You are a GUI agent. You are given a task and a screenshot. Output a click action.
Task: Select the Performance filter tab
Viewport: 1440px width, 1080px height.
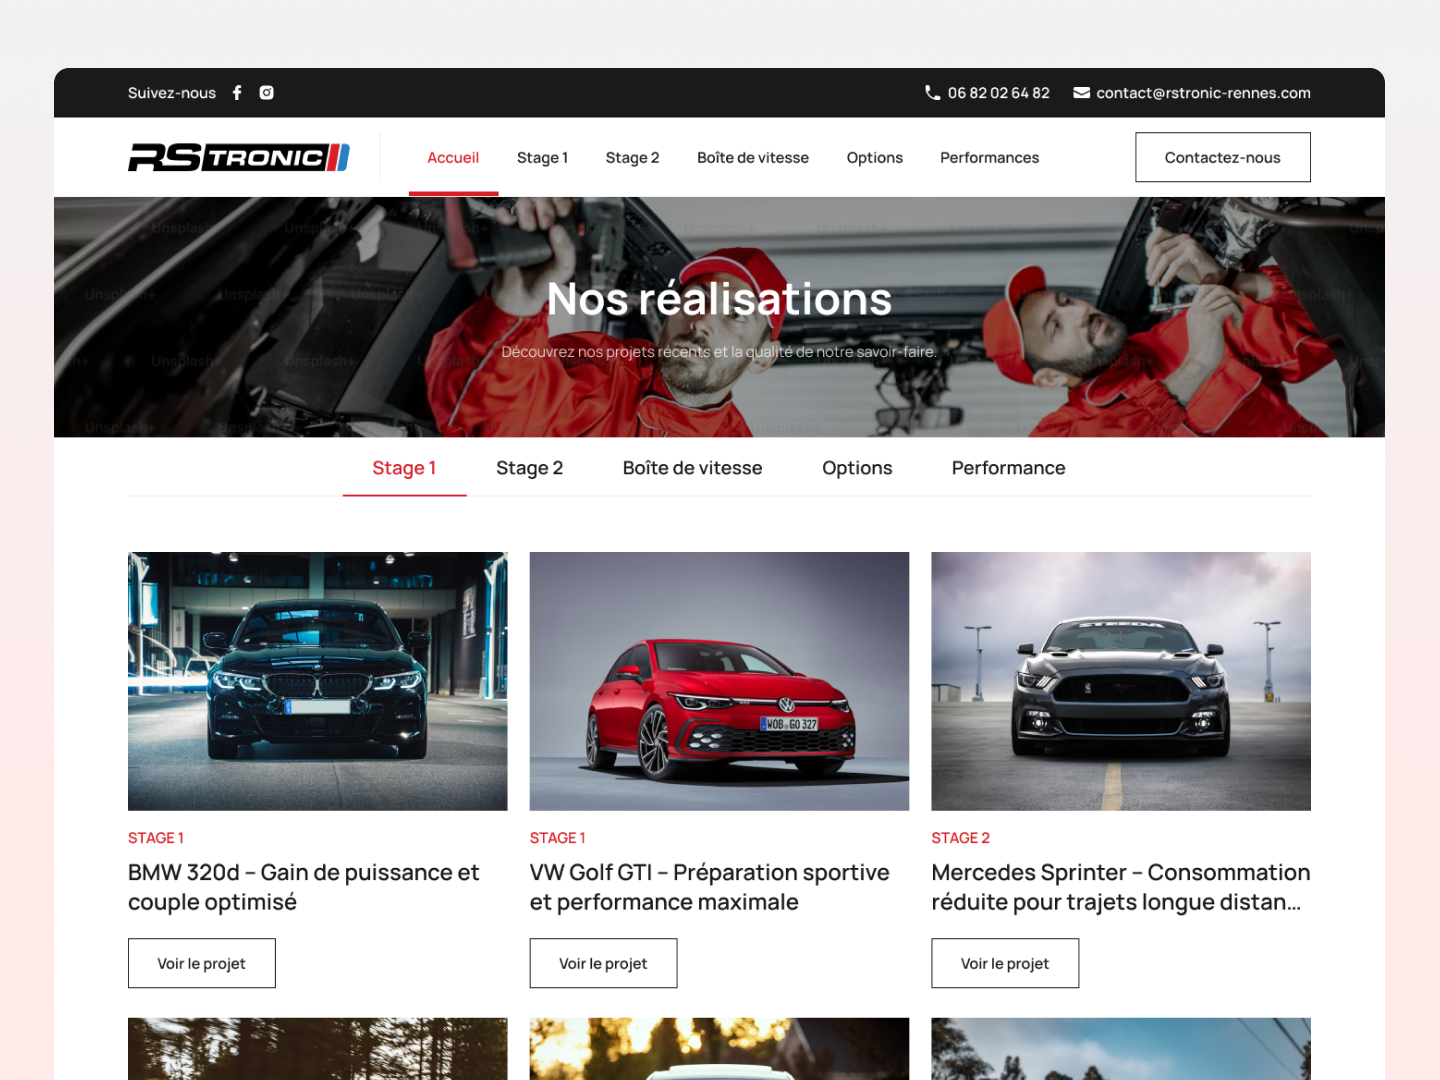point(1008,468)
